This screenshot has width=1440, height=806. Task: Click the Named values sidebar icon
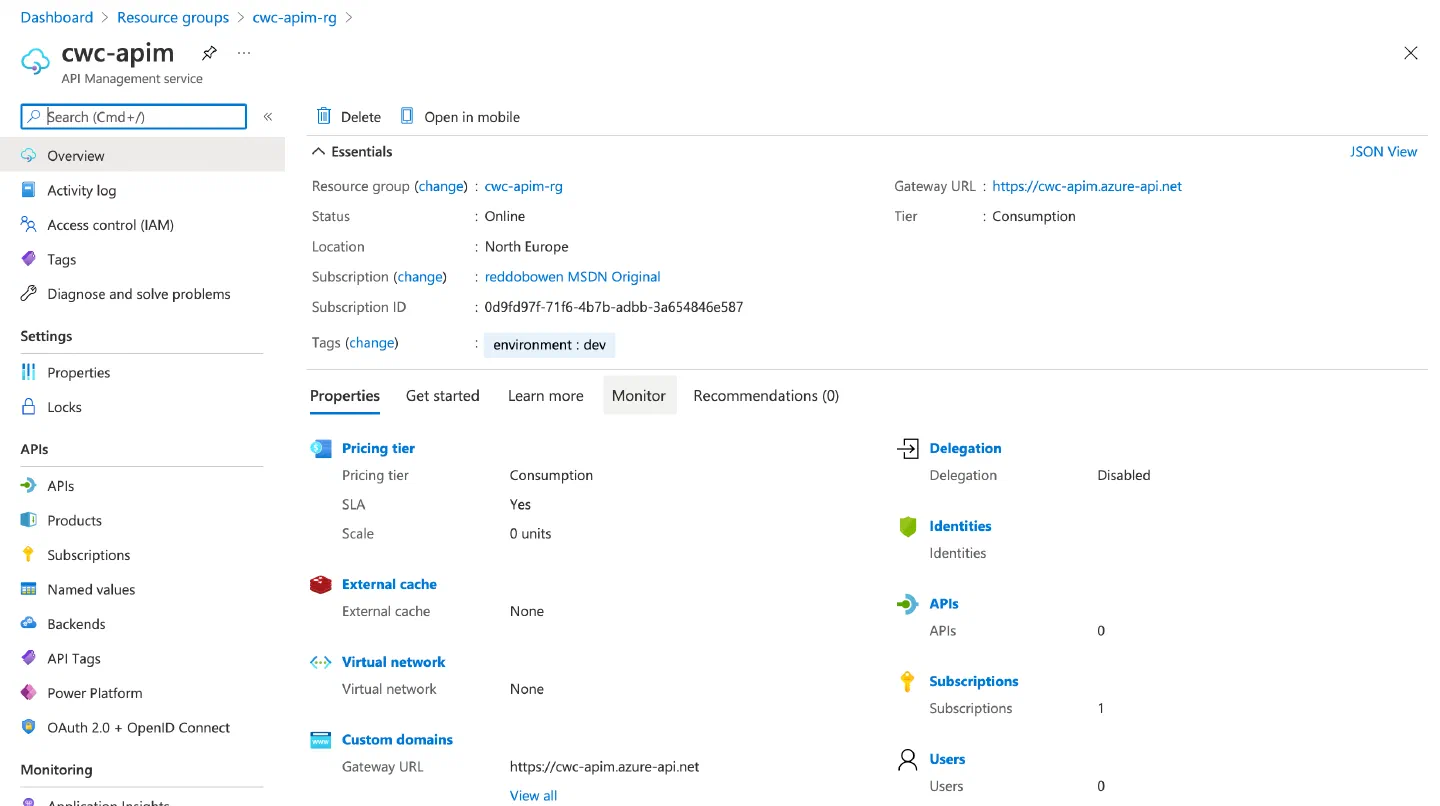[29, 589]
